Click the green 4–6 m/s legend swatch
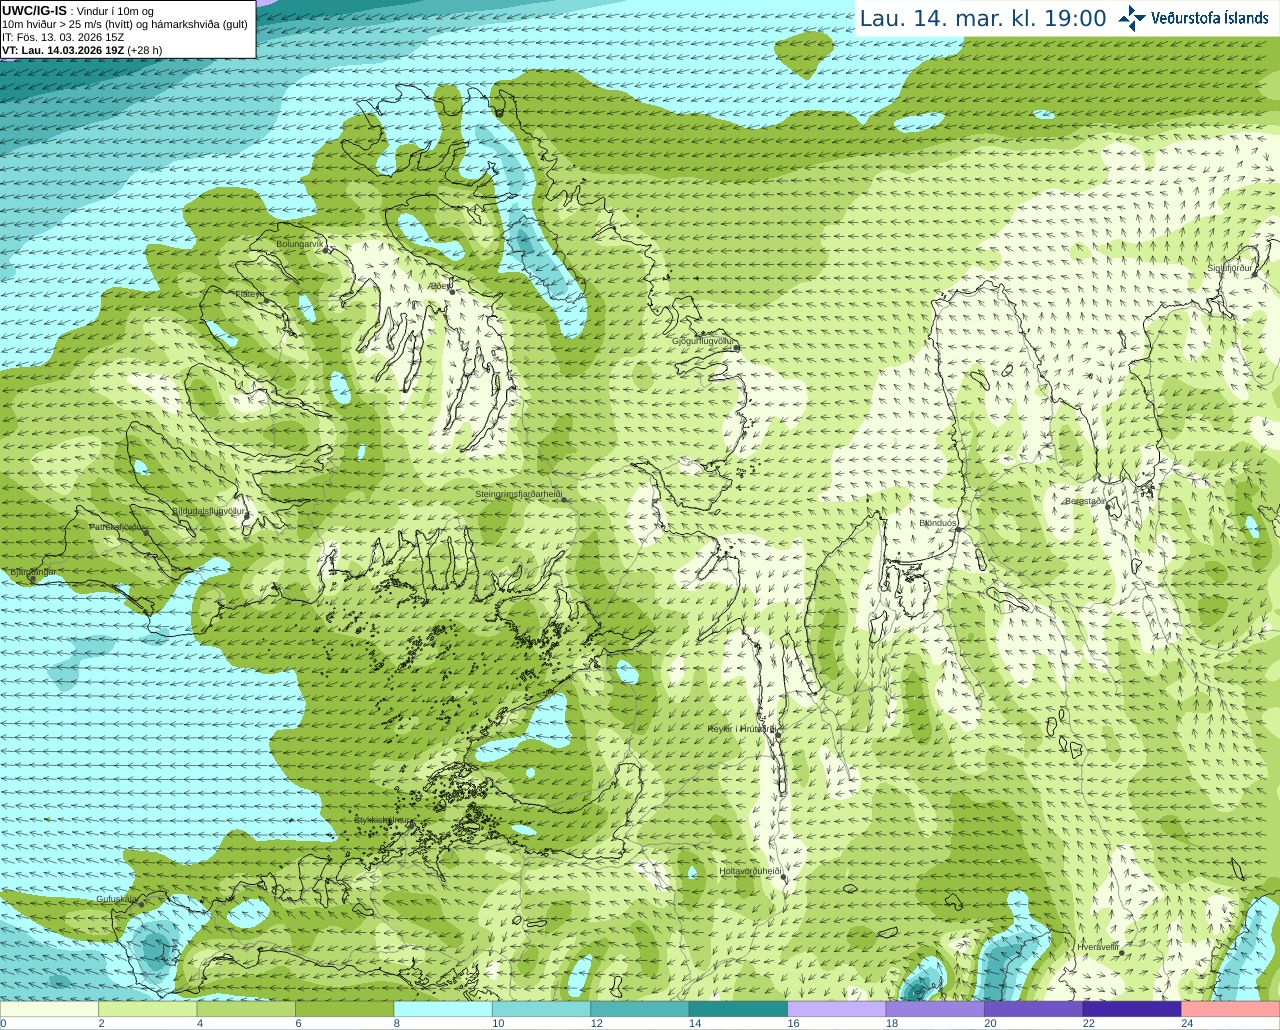The image size is (1280, 1030). (x=246, y=1009)
